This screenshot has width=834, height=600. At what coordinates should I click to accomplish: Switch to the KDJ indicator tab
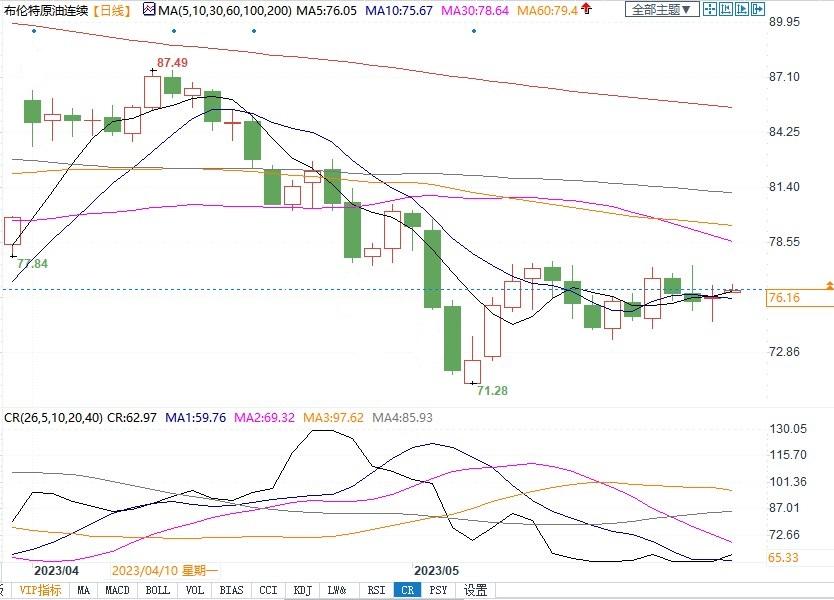pos(303,590)
